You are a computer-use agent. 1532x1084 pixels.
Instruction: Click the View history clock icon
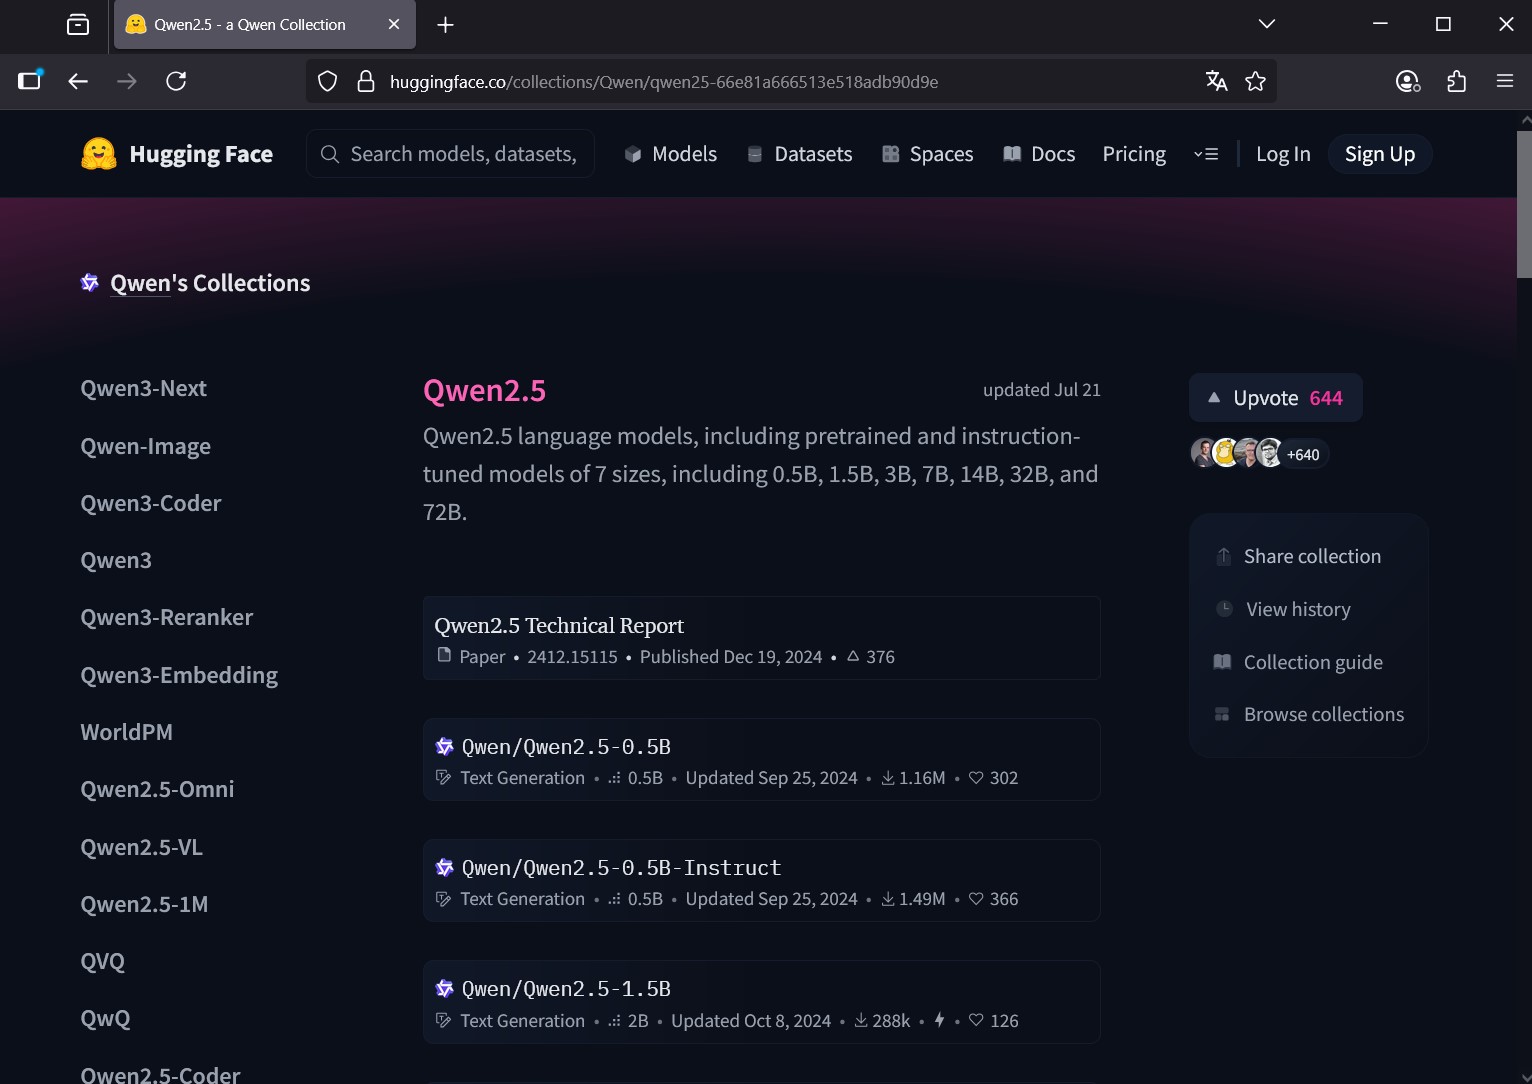(x=1224, y=609)
